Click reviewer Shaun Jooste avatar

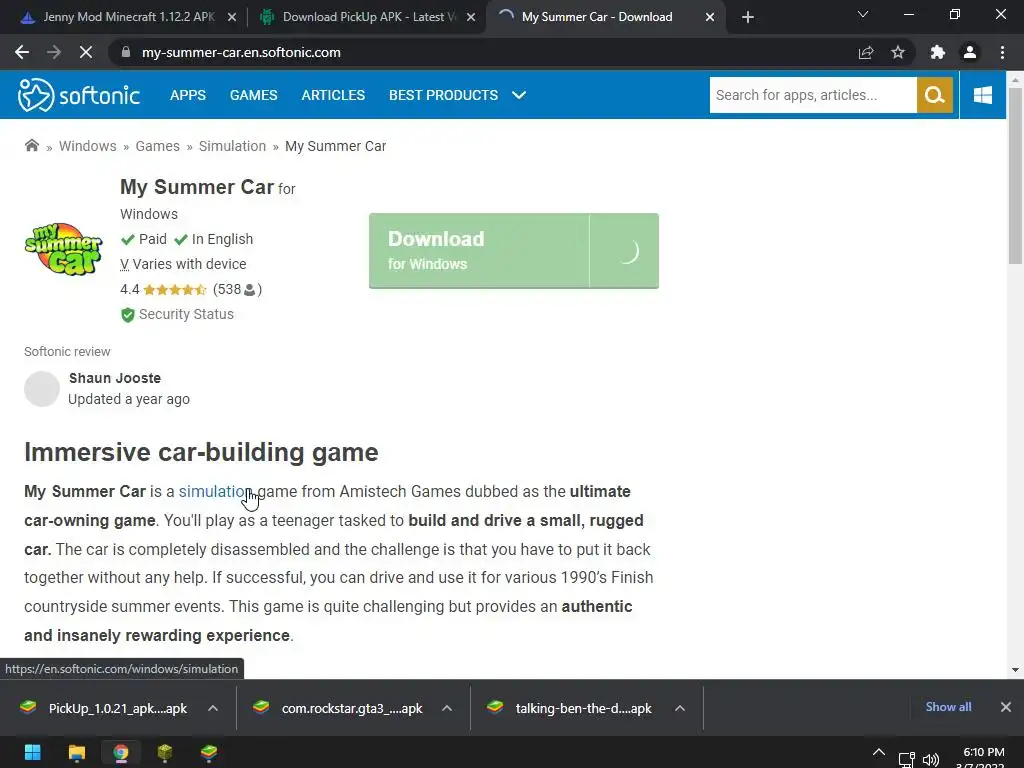(x=42, y=389)
